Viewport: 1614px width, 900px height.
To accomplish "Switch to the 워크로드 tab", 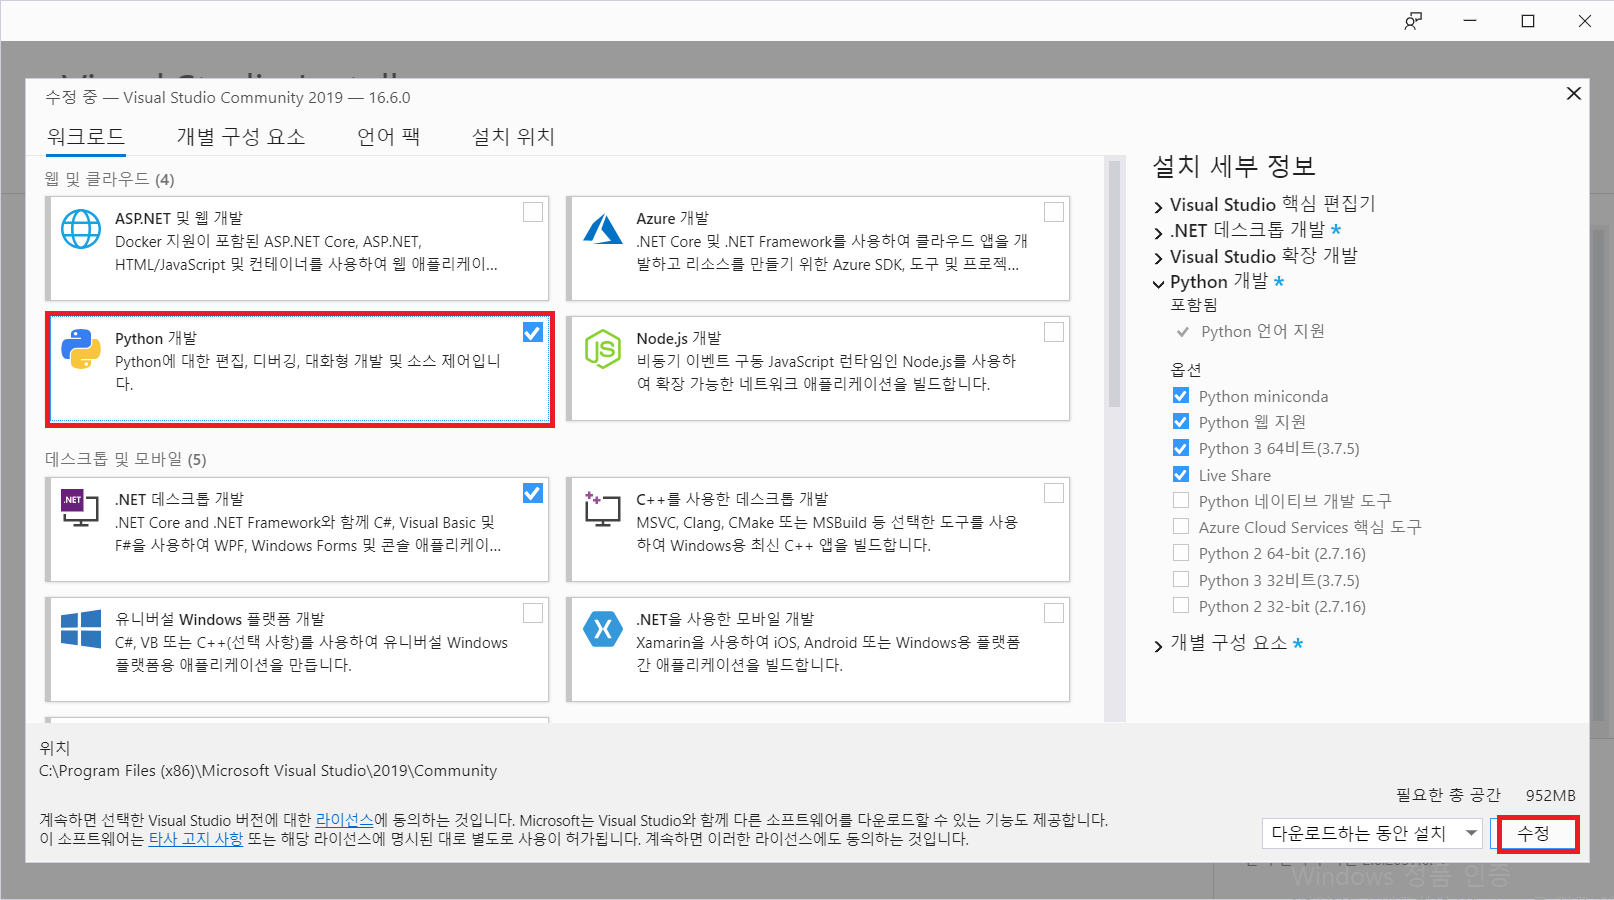I will tap(86, 137).
